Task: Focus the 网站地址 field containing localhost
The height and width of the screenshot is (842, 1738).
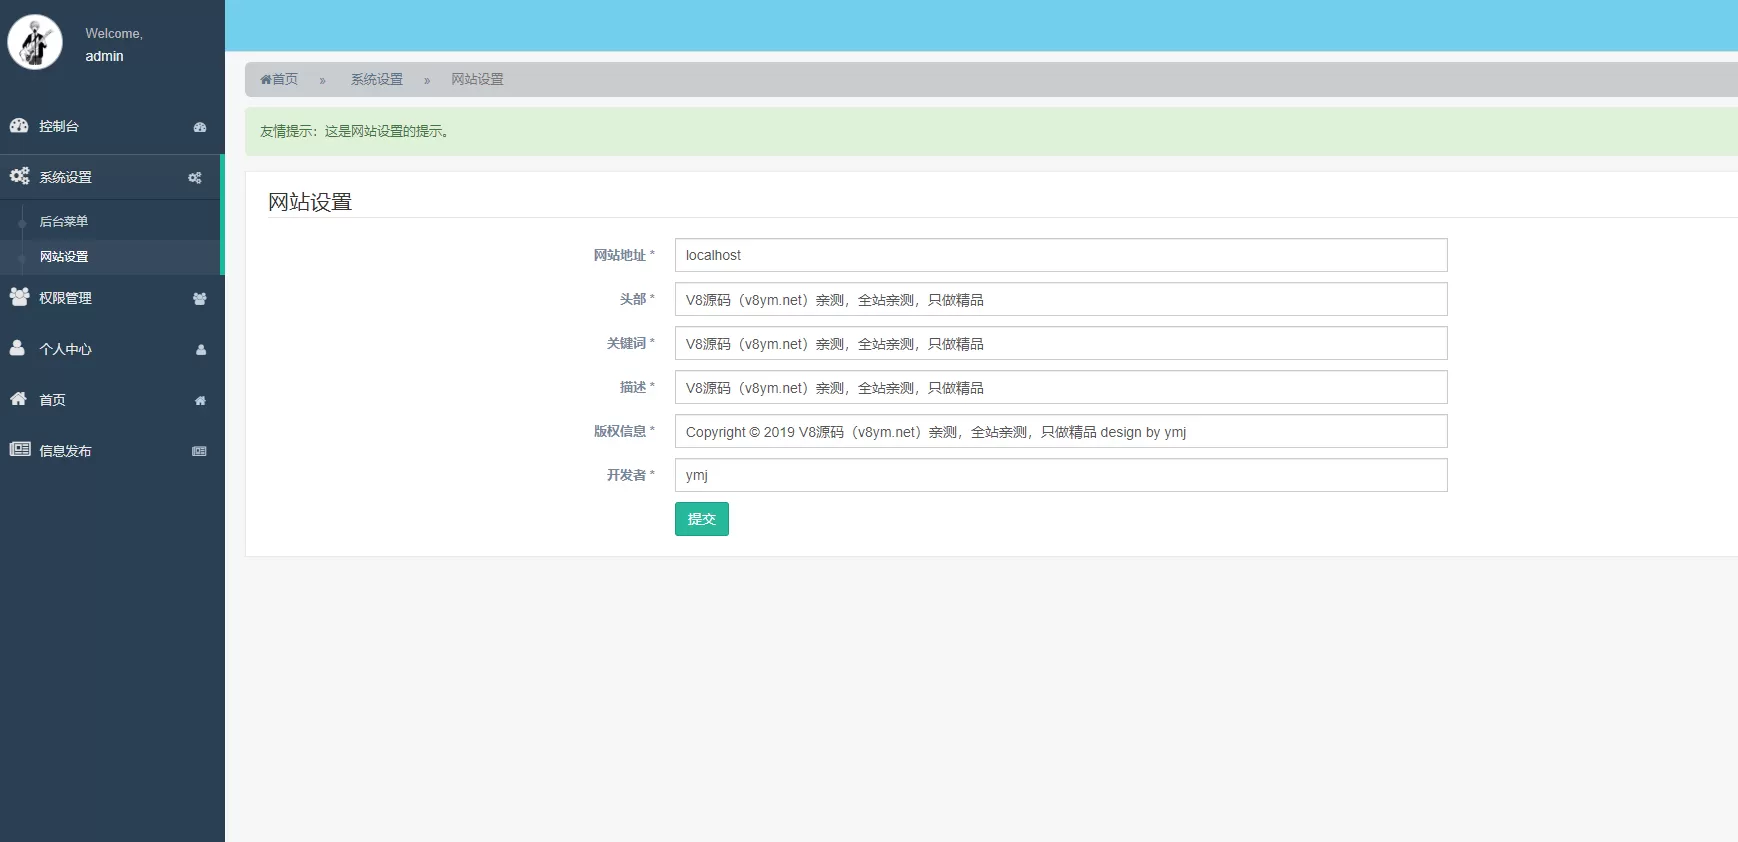Action: click(x=1060, y=255)
